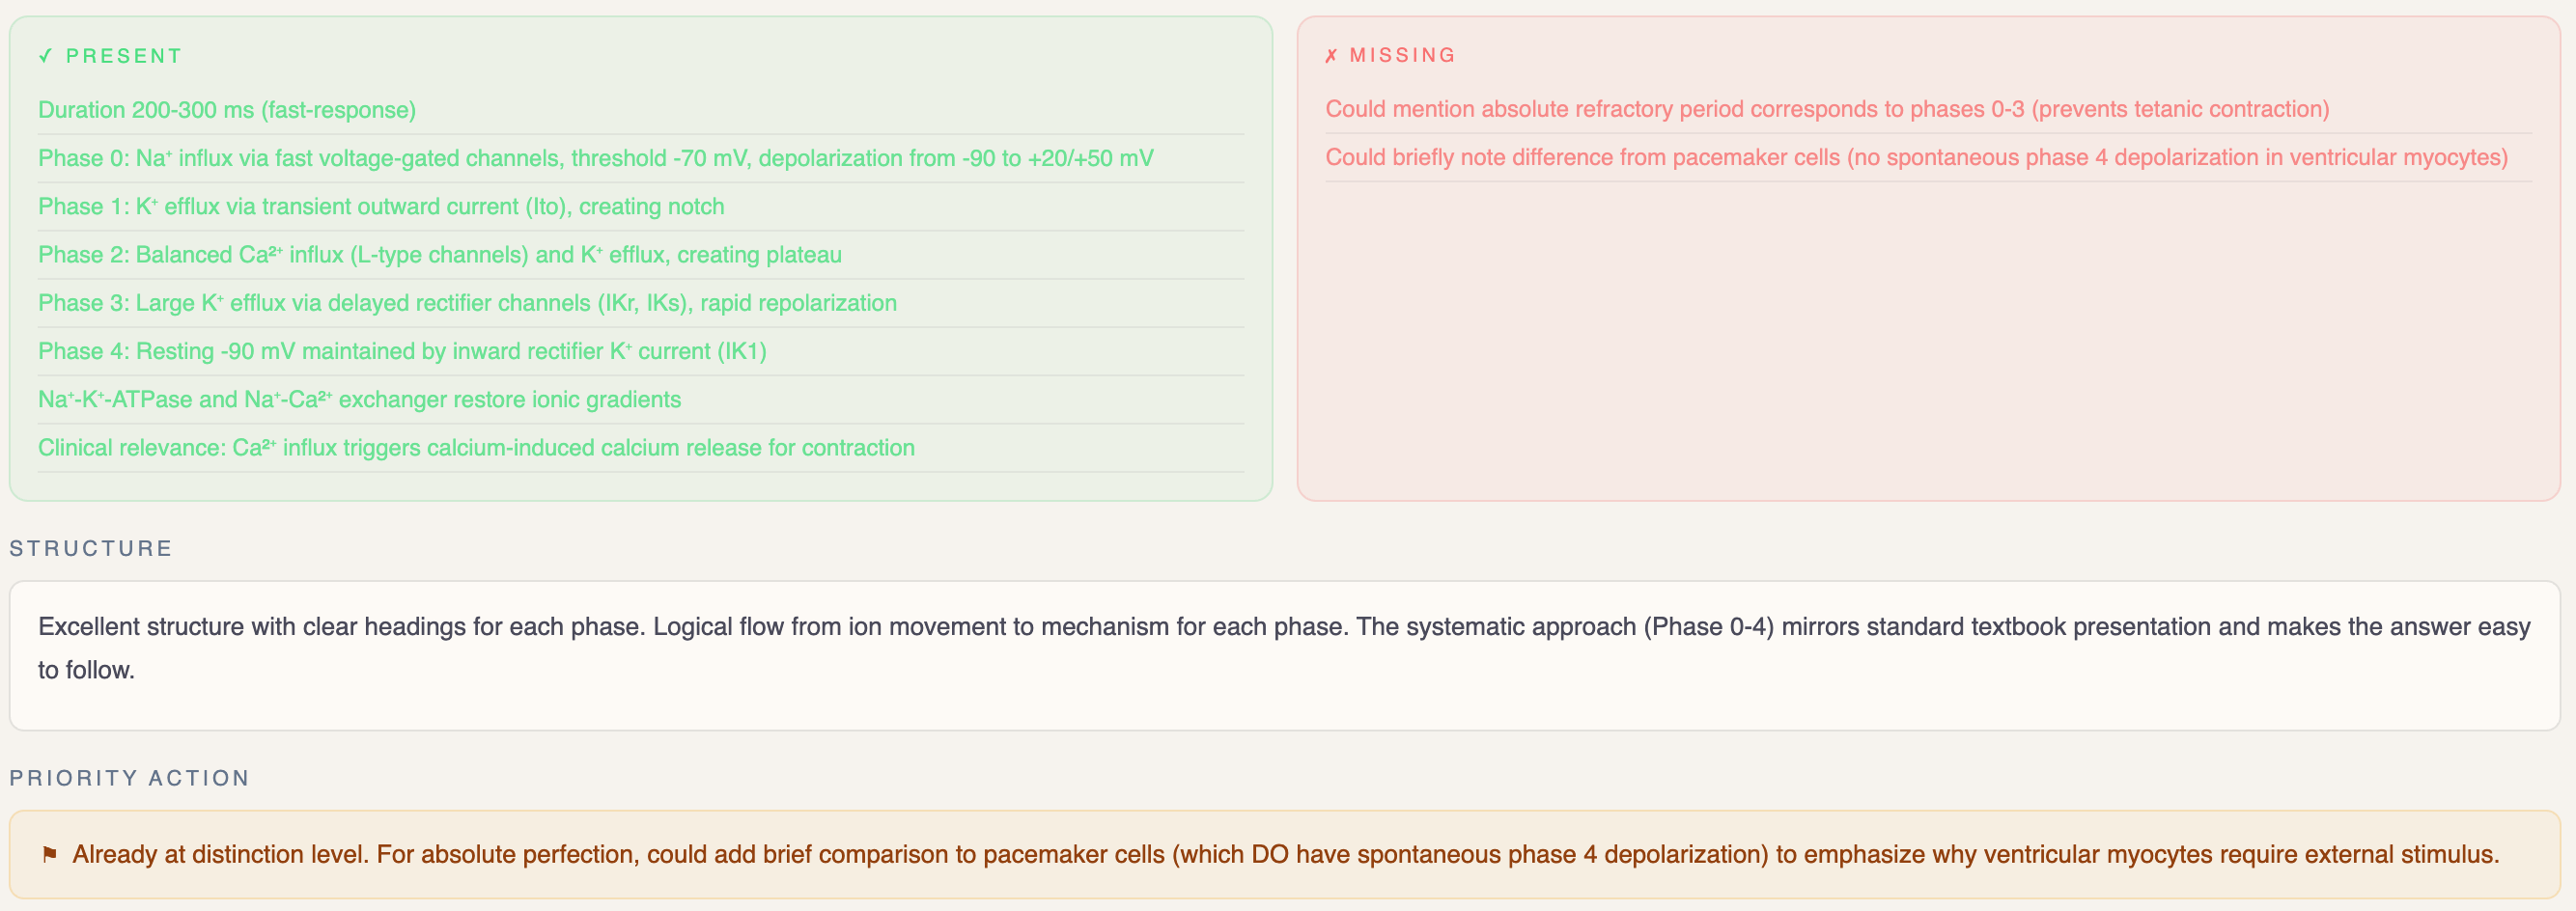This screenshot has height=911, width=2576.
Task: Select the Phase 2 plateau item
Action: pyautogui.click(x=440, y=254)
